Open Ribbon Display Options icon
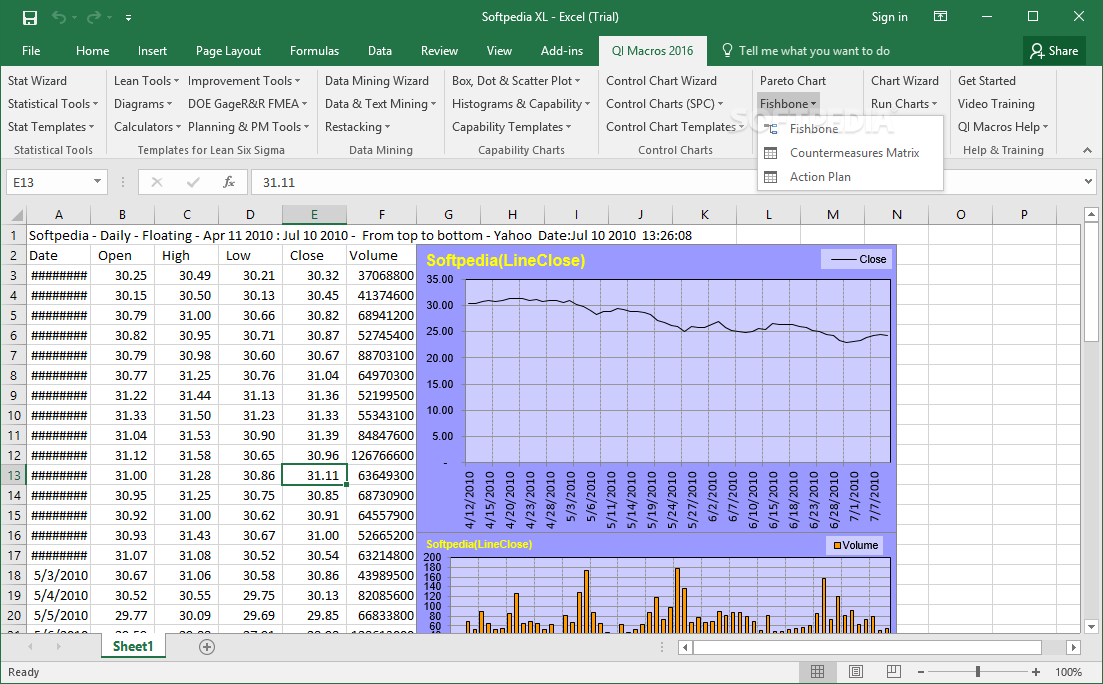Screen dimensions: 1103x684 pos(940,17)
